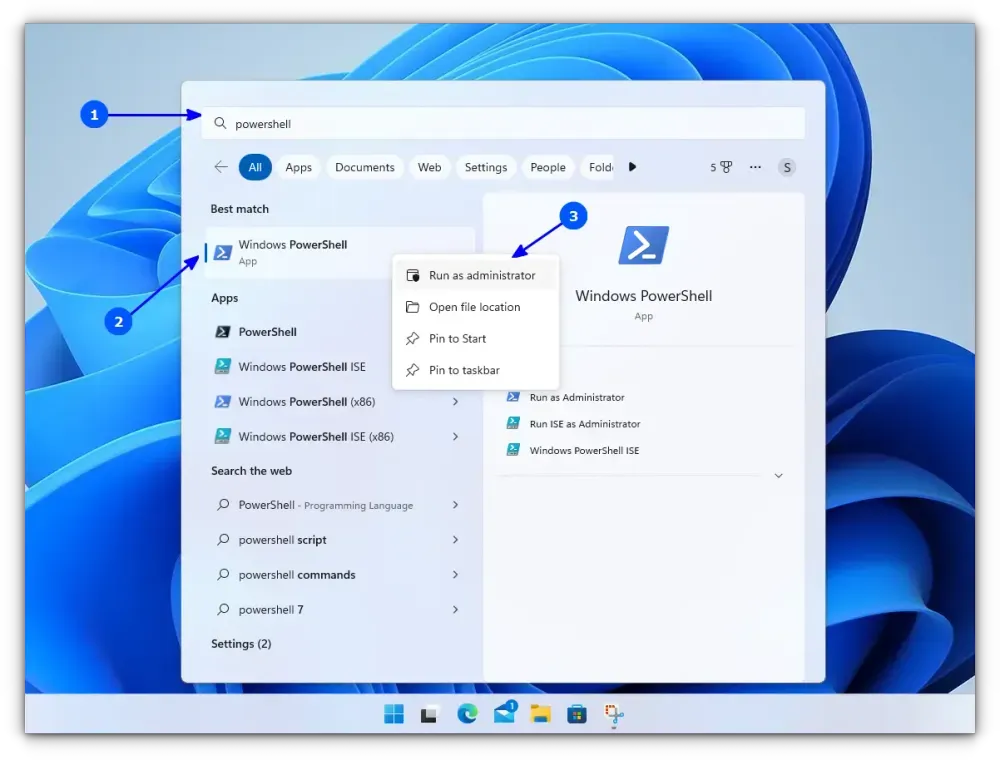This screenshot has width=1000, height=760.
Task: Open the three-dot more options menu
Action: pyautogui.click(x=755, y=167)
